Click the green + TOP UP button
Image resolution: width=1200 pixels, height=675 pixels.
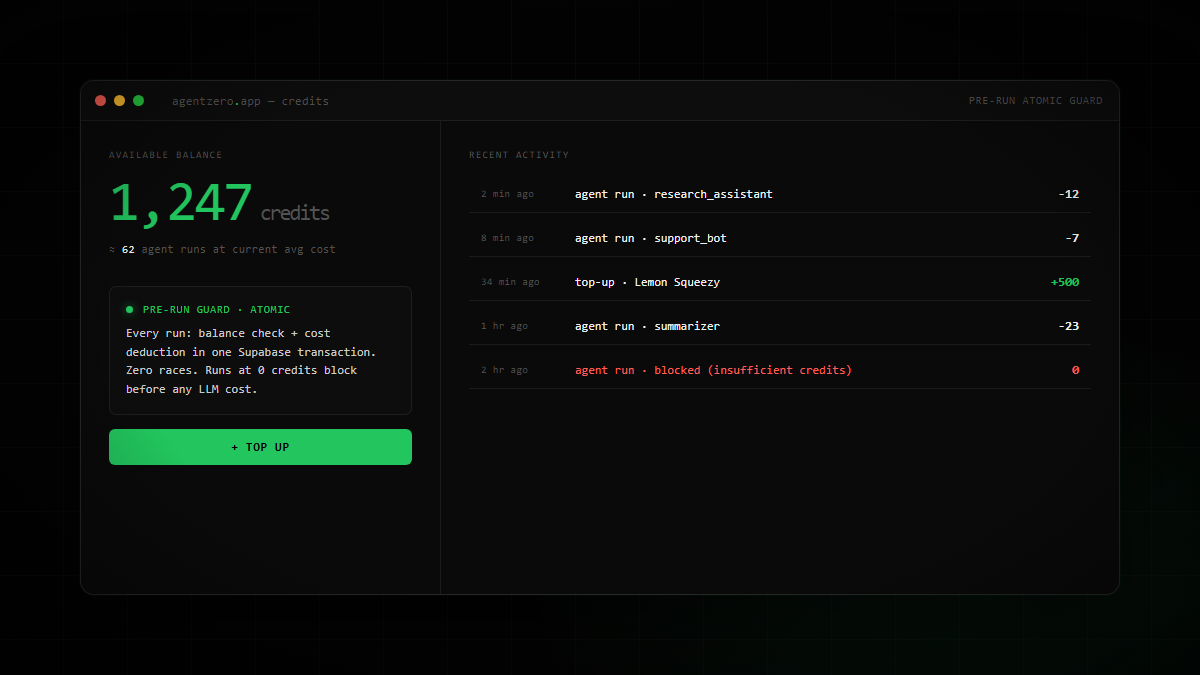point(260,447)
